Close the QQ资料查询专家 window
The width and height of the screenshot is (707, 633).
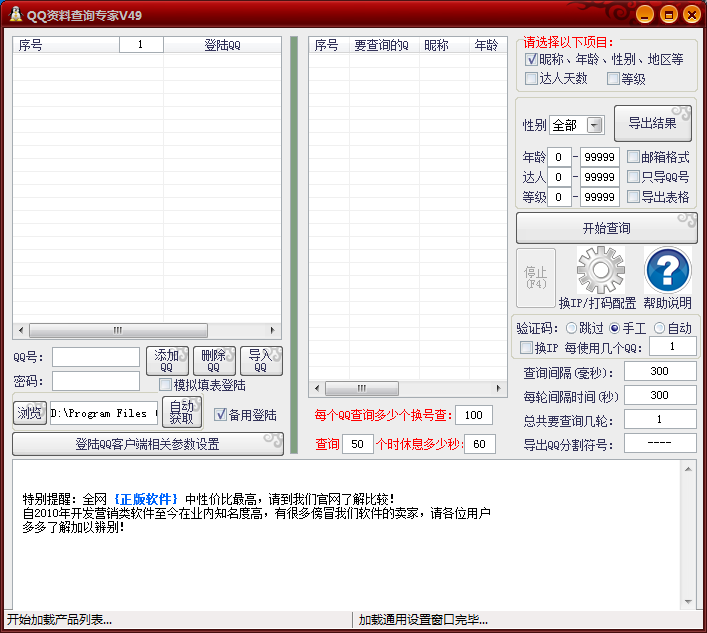pyautogui.click(x=692, y=15)
